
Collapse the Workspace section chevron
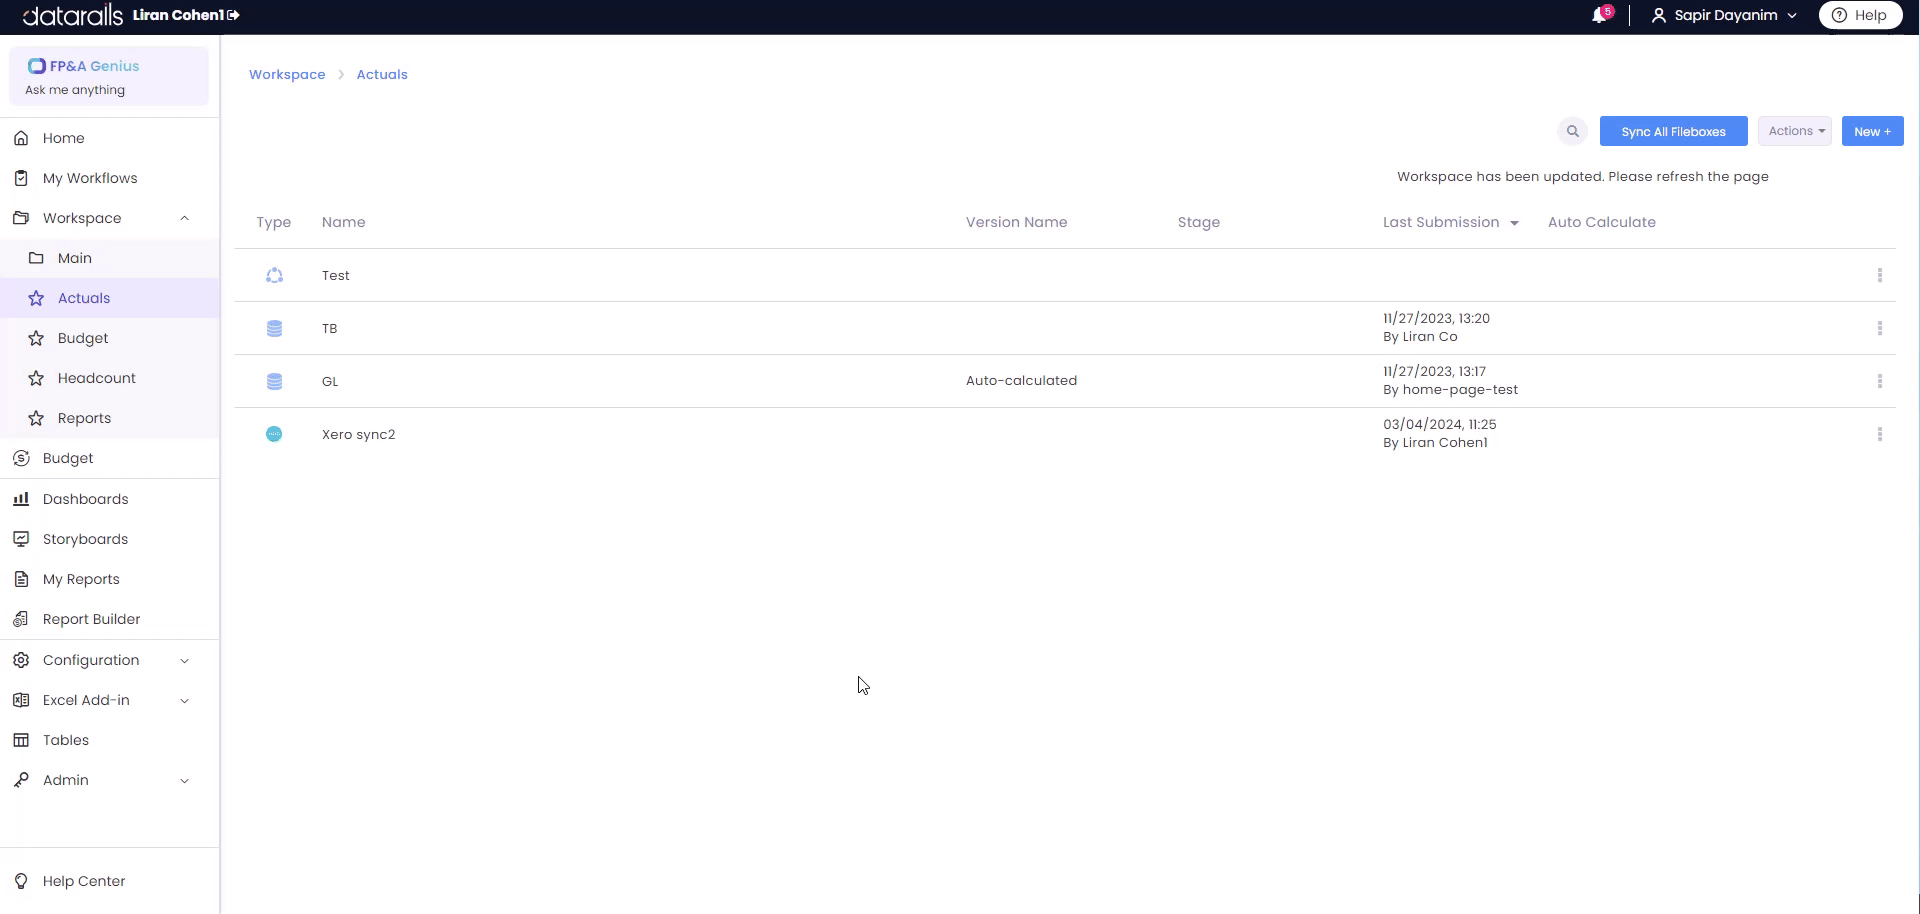[185, 218]
